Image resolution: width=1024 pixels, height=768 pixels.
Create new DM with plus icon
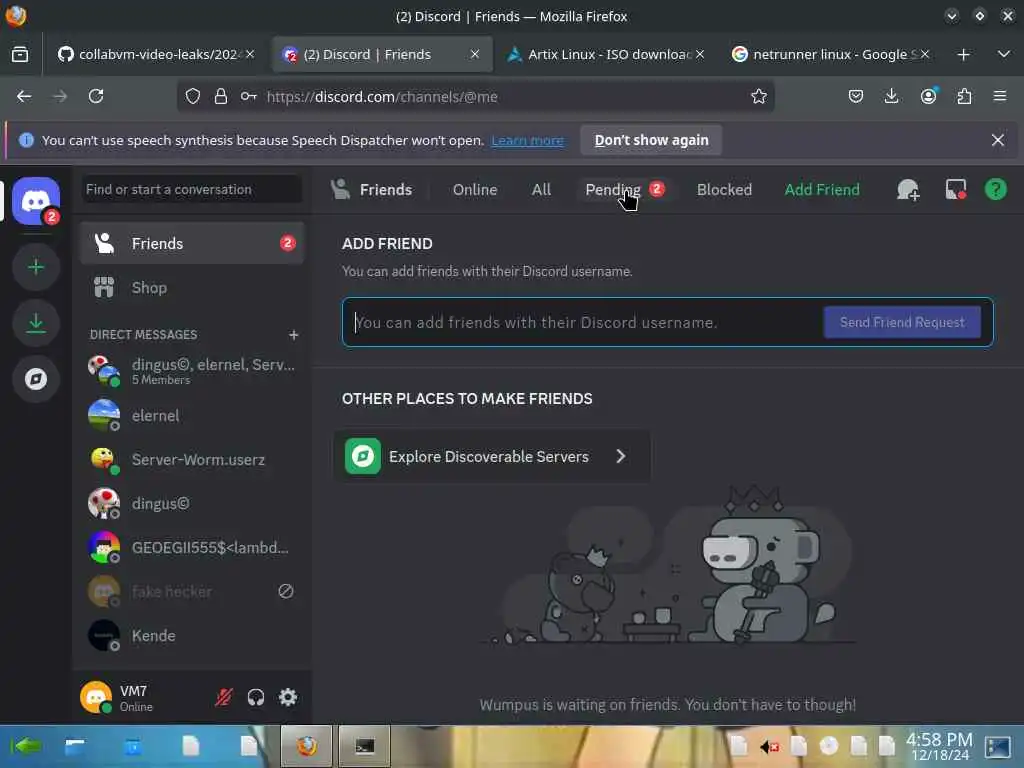tap(293, 334)
